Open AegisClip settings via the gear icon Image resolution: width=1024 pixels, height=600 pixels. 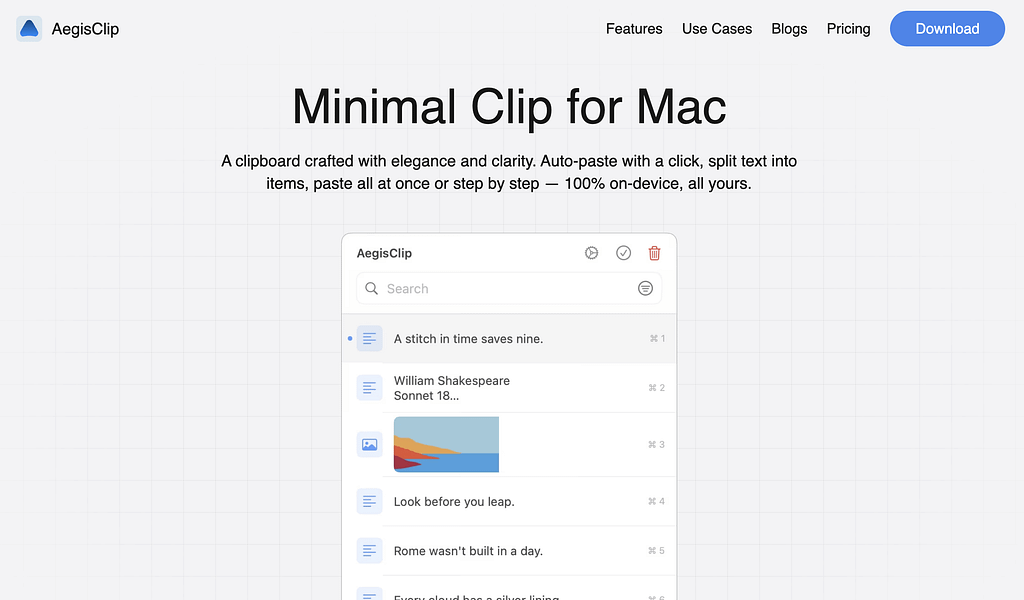[591, 253]
